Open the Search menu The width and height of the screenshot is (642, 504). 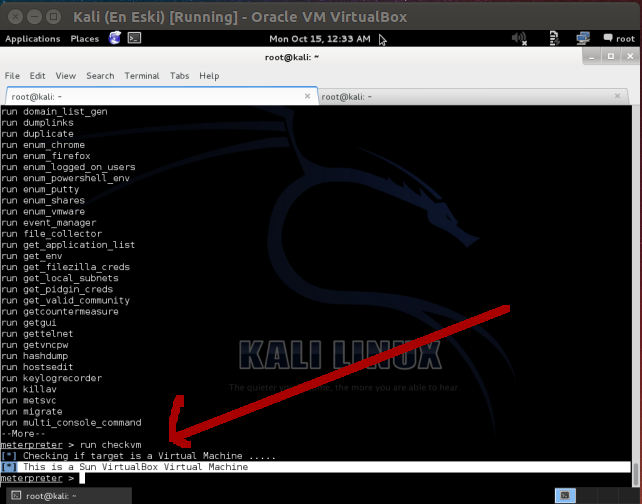pyautogui.click(x=100, y=76)
